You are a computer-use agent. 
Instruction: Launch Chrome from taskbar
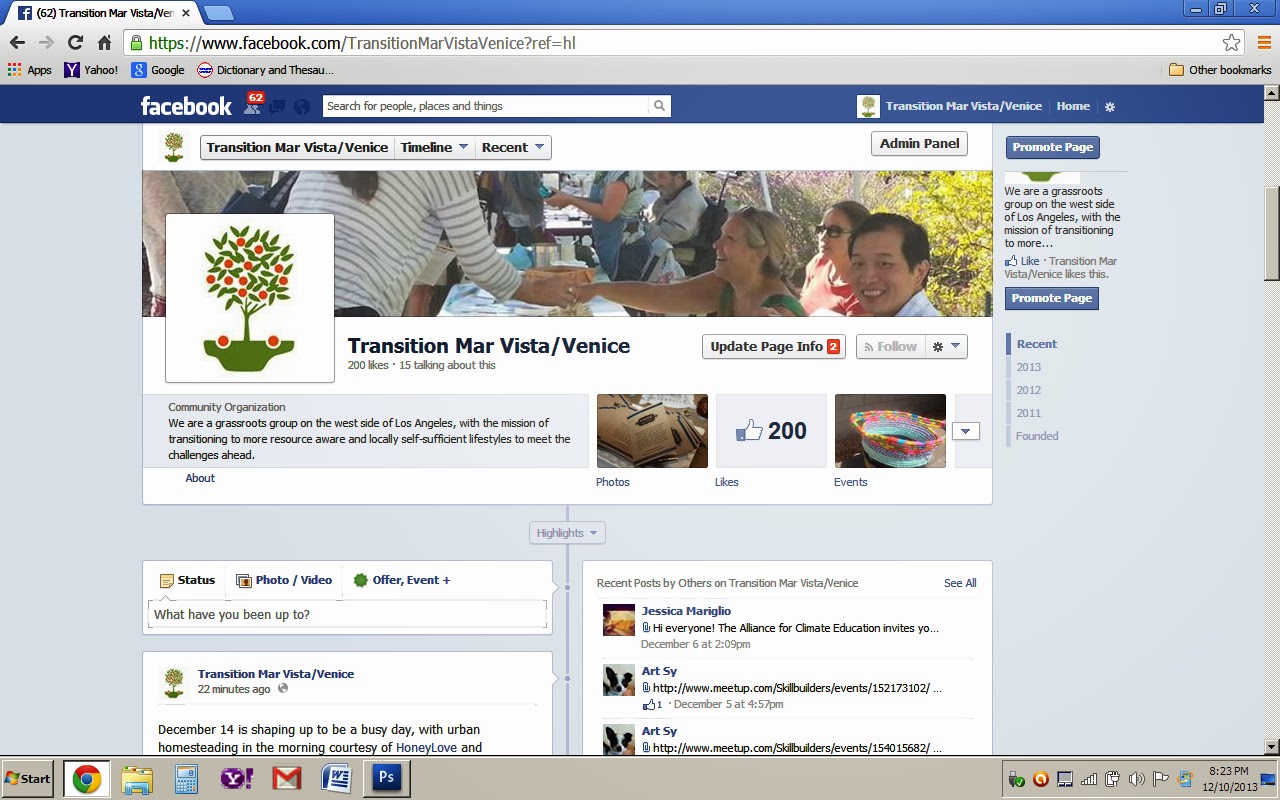point(87,779)
